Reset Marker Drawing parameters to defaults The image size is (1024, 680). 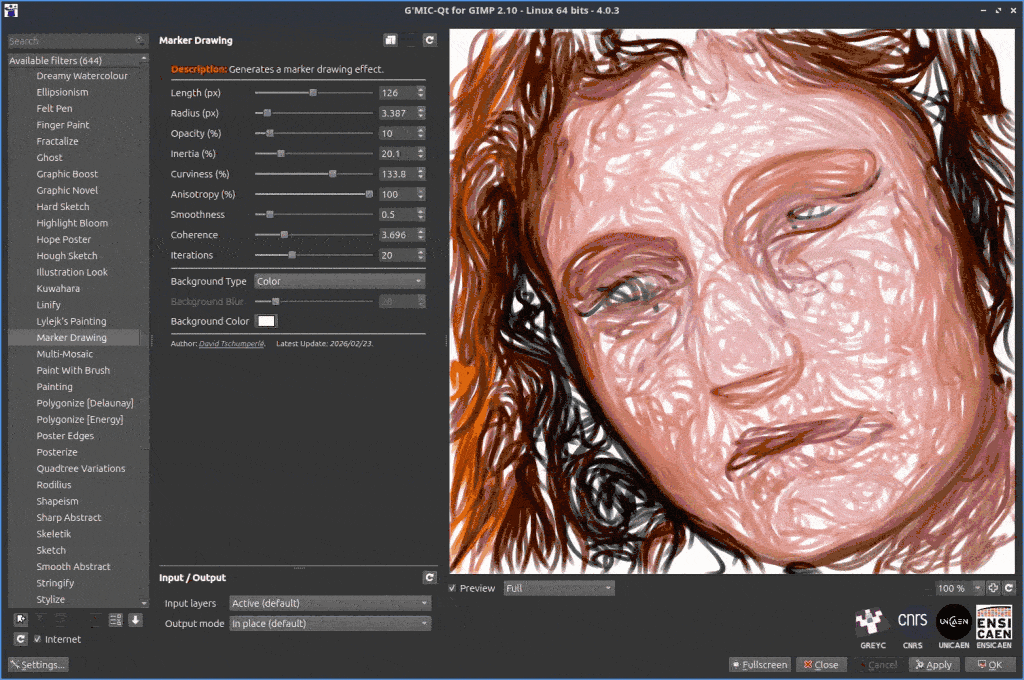click(430, 40)
